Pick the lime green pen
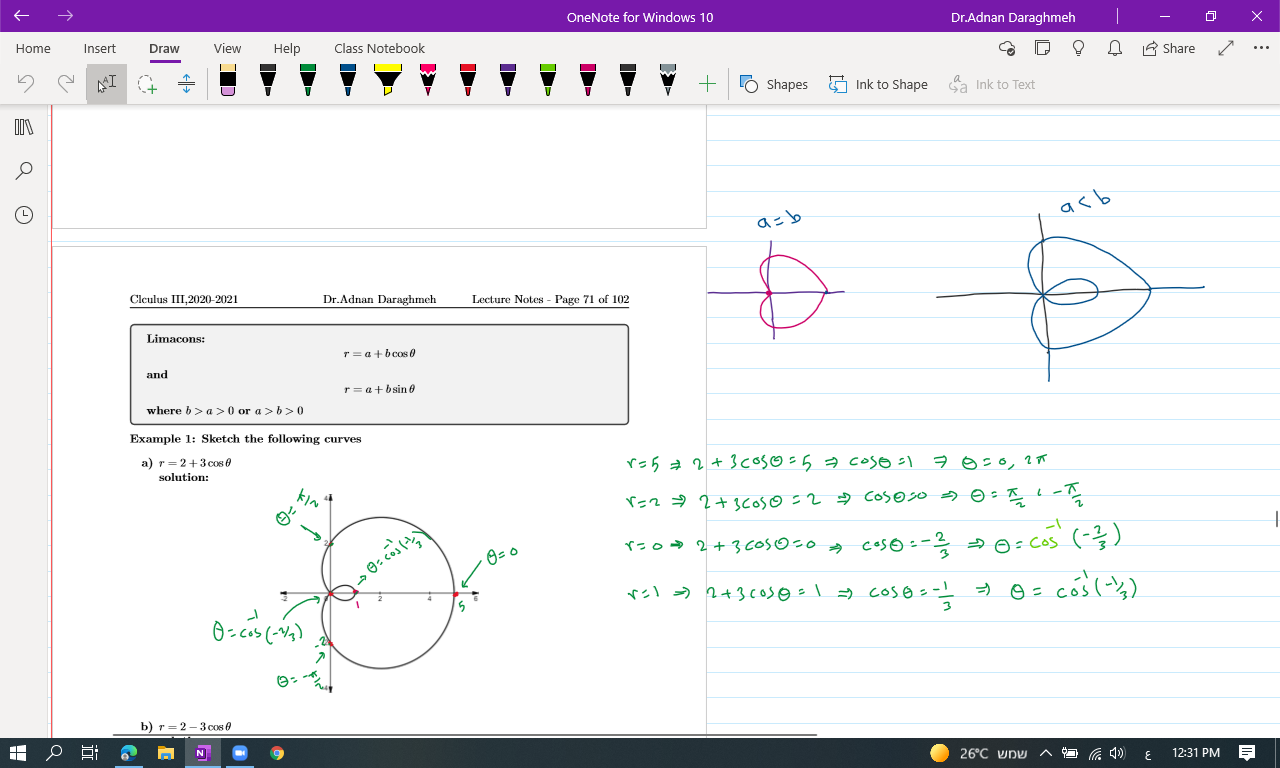Image resolution: width=1280 pixels, height=768 pixels. click(x=548, y=81)
